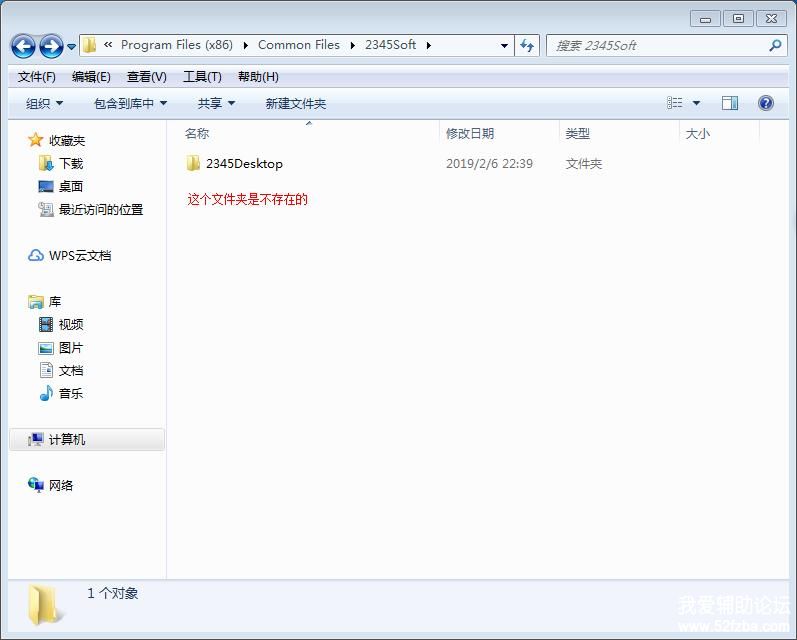Screen dimensions: 797x640
Task: Click 新建文件夹 button
Action: click(296, 104)
